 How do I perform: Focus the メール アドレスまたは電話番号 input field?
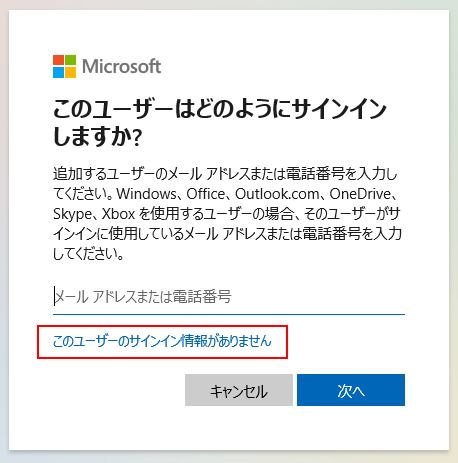point(229,297)
